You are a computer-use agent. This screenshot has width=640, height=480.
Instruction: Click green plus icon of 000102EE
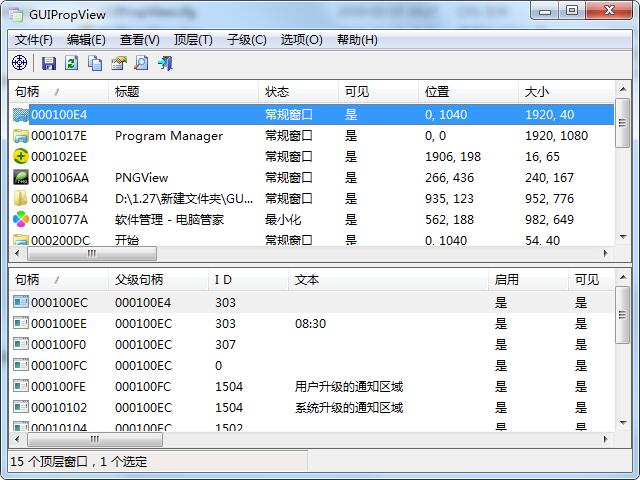(x=20, y=157)
